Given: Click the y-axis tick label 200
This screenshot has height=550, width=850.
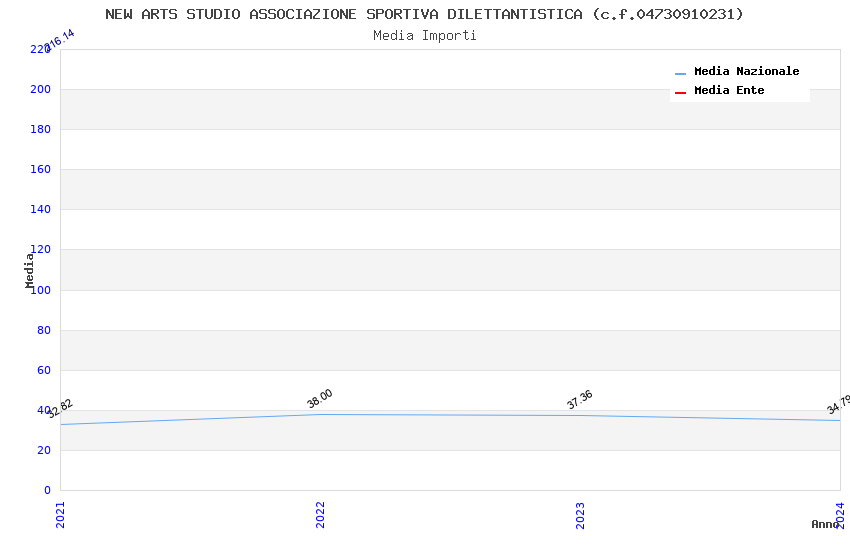Looking at the screenshot, I should (x=41, y=89).
